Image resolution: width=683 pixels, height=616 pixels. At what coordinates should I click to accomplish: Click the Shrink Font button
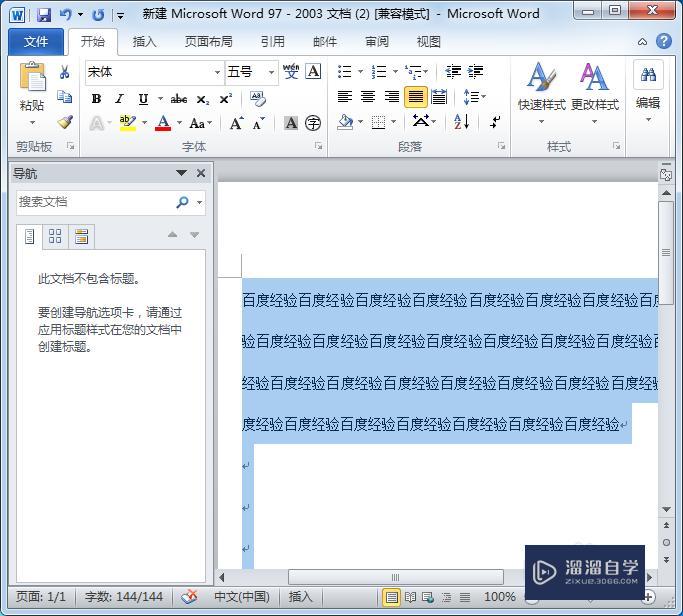[258, 124]
